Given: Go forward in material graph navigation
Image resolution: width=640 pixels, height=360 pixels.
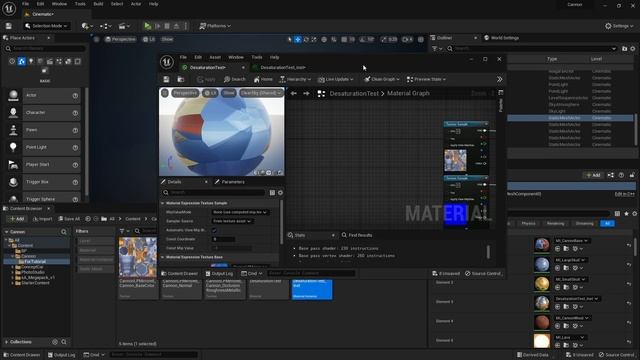Looking at the screenshot, I should click(306, 93).
